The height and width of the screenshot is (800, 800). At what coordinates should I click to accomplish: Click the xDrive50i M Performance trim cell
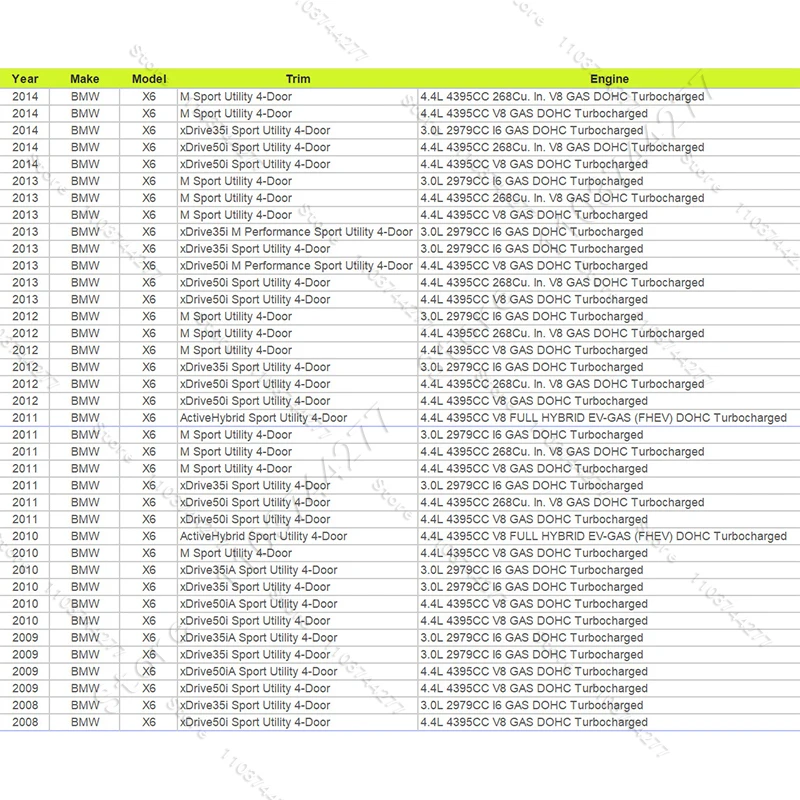pos(297,266)
